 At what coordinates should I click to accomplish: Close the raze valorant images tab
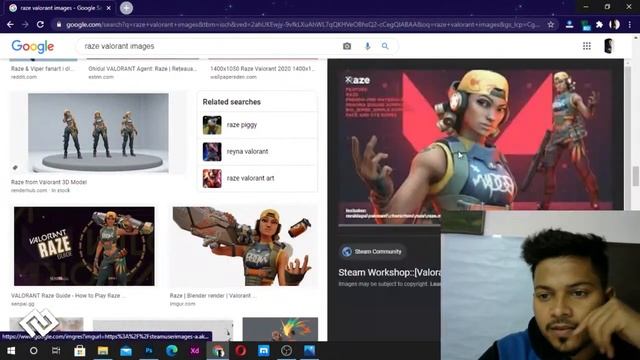[109, 8]
